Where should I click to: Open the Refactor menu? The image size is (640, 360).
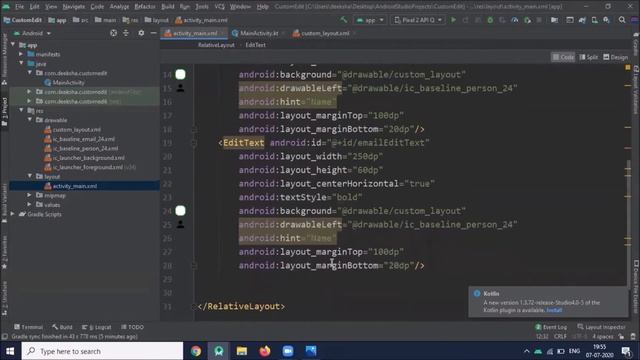[145, 7]
